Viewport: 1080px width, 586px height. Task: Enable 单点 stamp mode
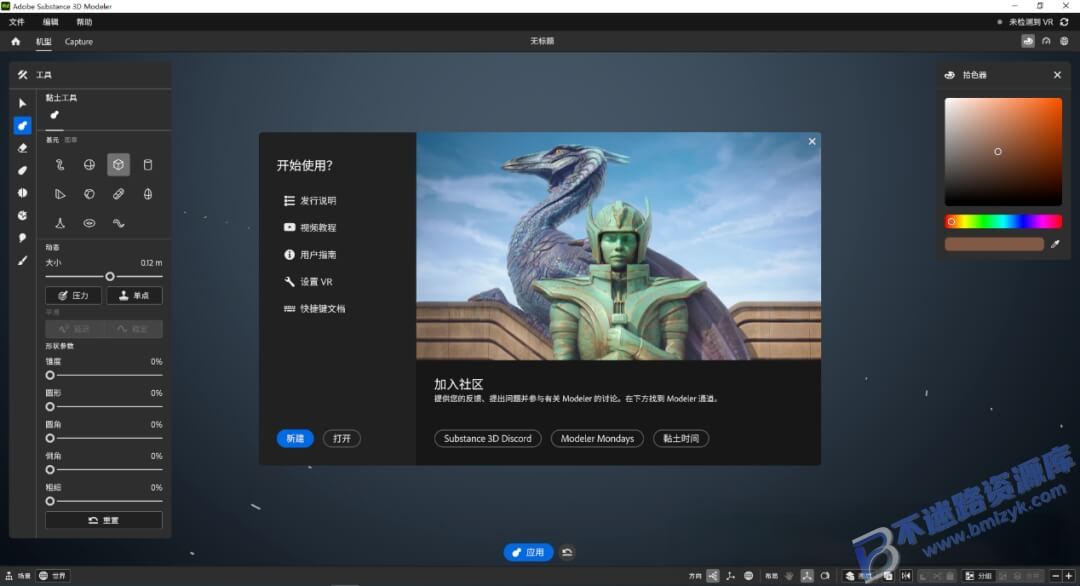(x=135, y=295)
